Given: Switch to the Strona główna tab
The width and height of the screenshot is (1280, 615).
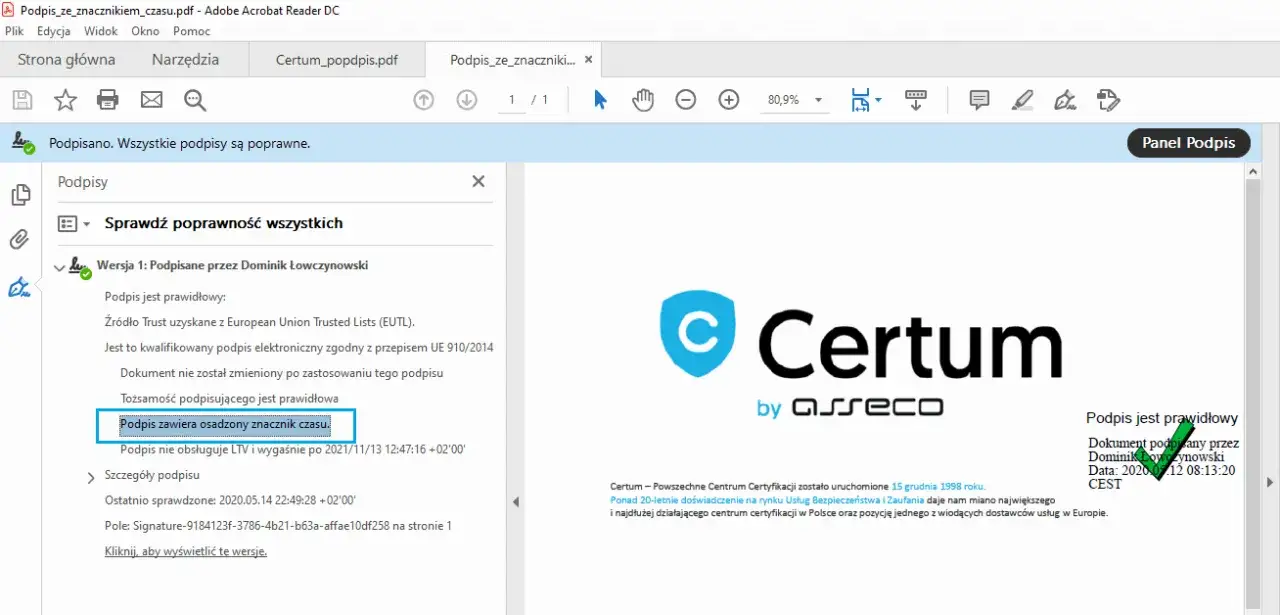Looking at the screenshot, I should pyautogui.click(x=66, y=60).
